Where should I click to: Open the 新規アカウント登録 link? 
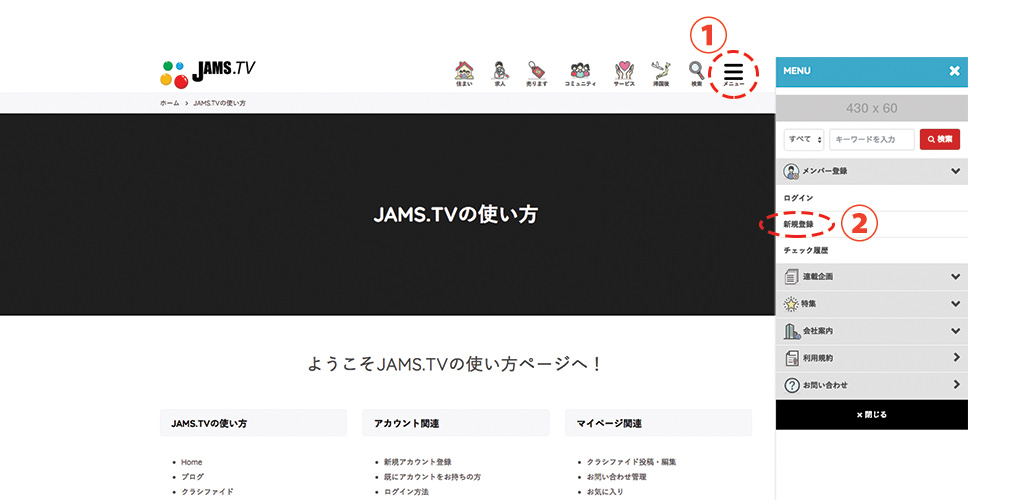[x=417, y=462]
